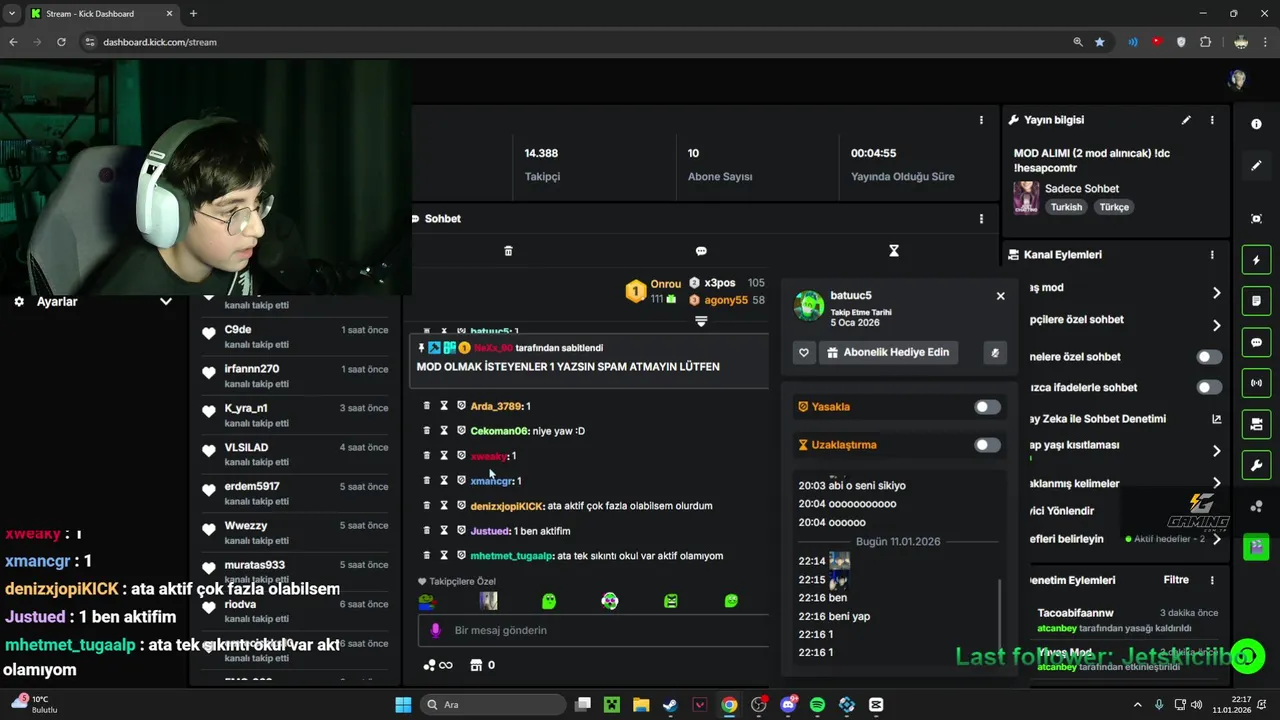Expand the Ayarlar settings section

(166, 301)
